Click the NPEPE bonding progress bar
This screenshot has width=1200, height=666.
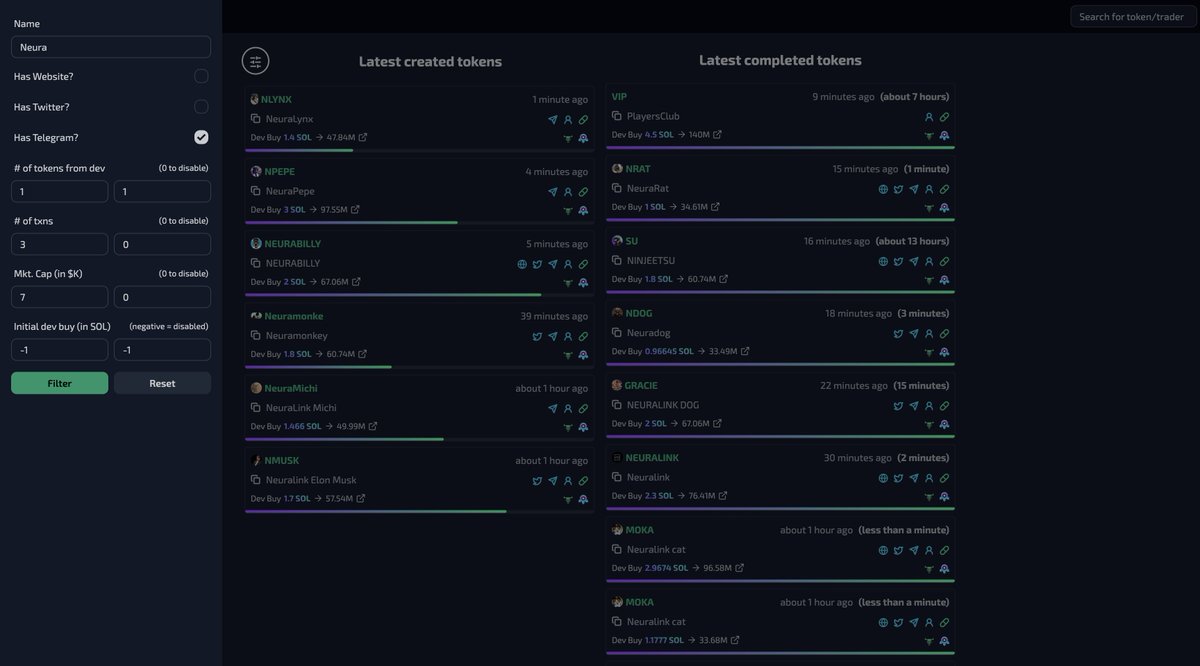click(420, 222)
